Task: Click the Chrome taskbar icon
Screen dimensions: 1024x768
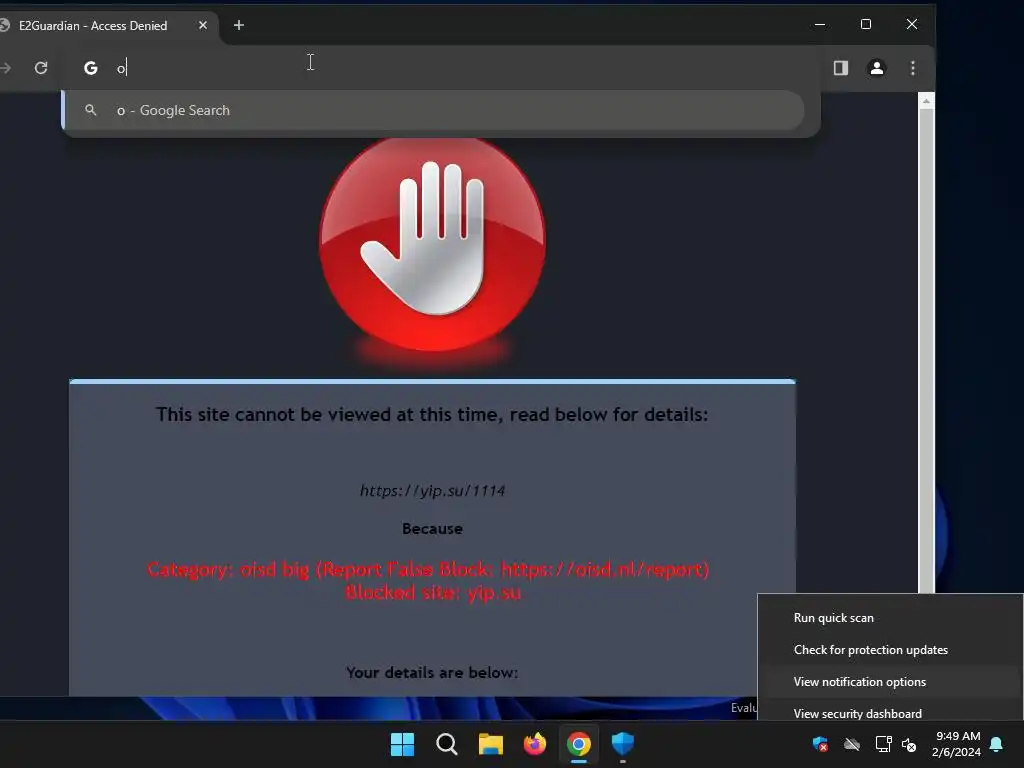Action: (579, 744)
